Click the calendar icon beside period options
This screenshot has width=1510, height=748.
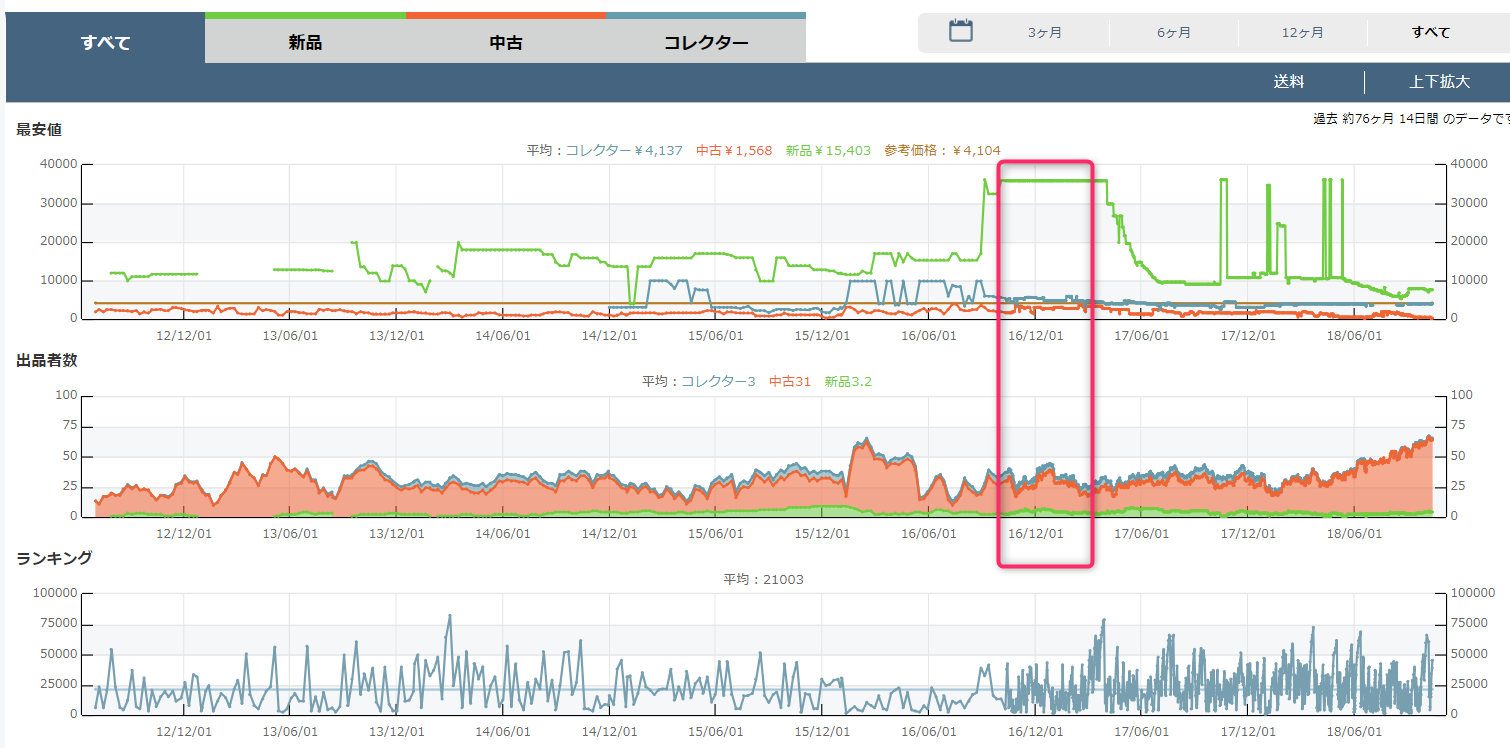click(960, 31)
